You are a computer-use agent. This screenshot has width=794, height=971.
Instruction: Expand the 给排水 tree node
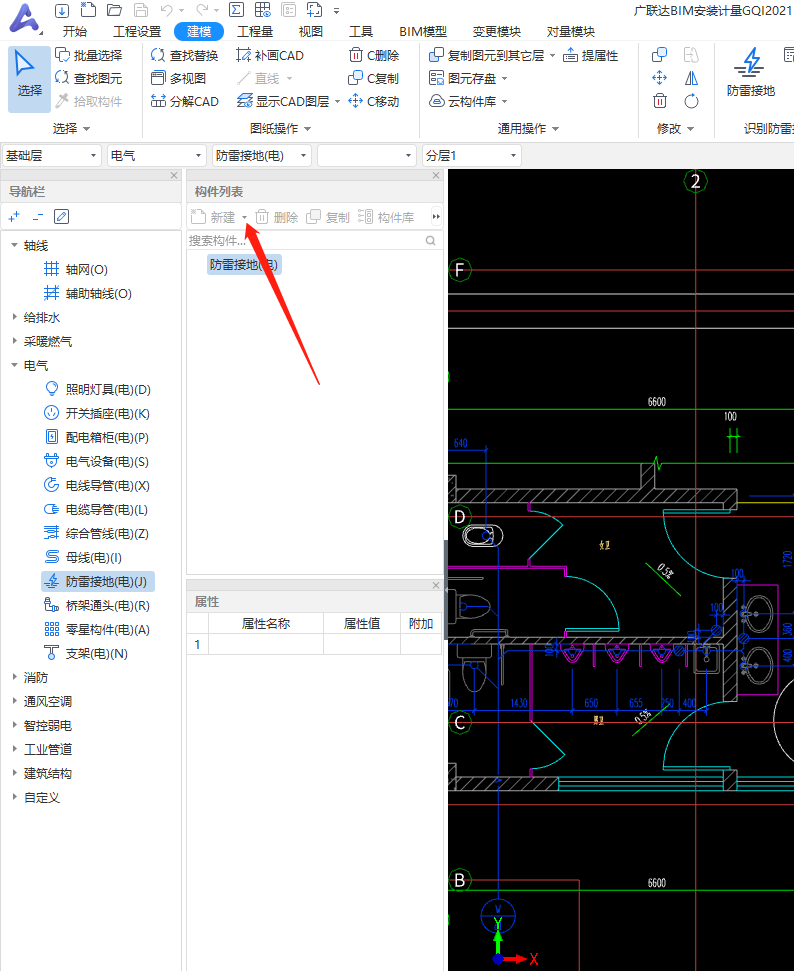14,317
